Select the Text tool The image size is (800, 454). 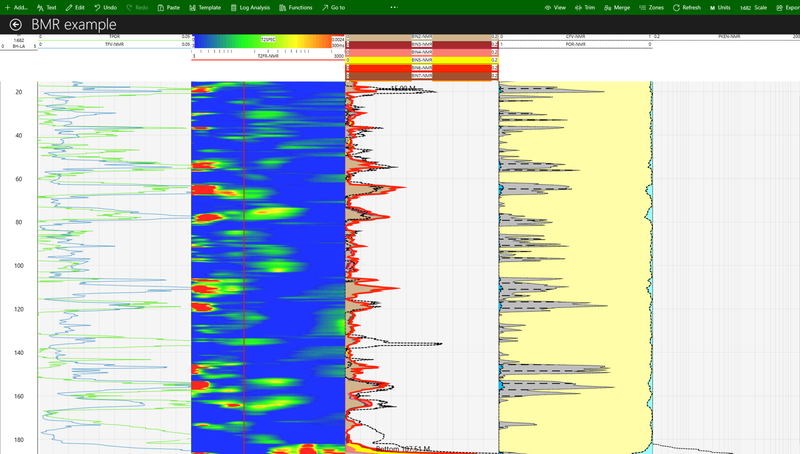click(46, 8)
